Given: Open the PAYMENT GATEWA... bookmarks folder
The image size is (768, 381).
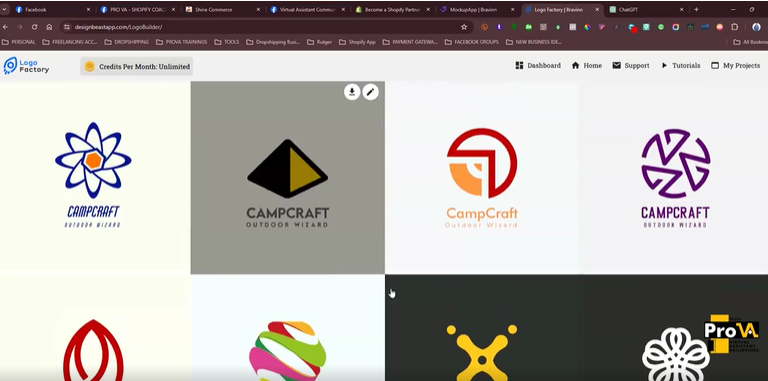Looking at the screenshot, I should click(x=410, y=42).
